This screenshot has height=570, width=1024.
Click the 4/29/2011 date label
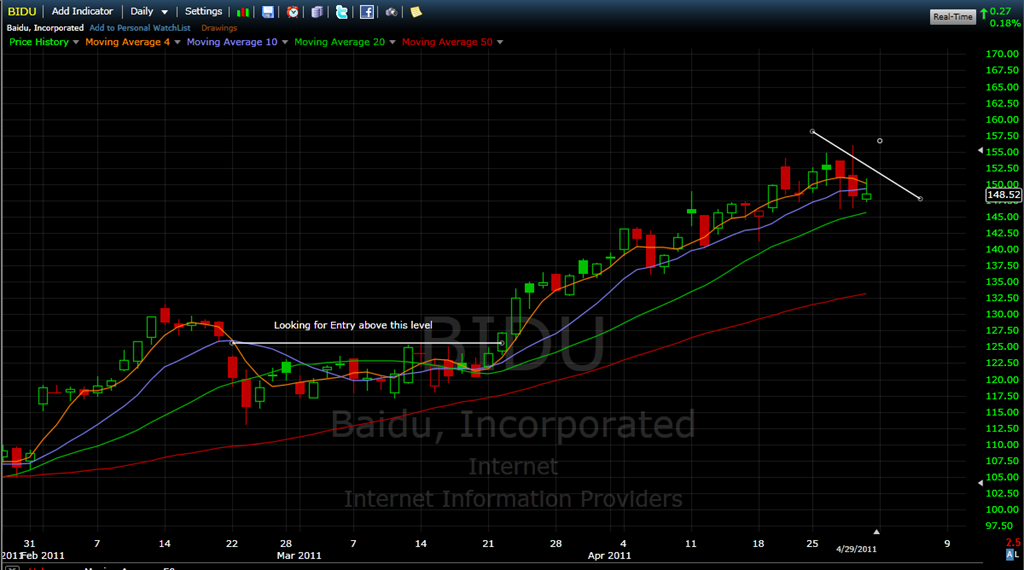coord(856,549)
